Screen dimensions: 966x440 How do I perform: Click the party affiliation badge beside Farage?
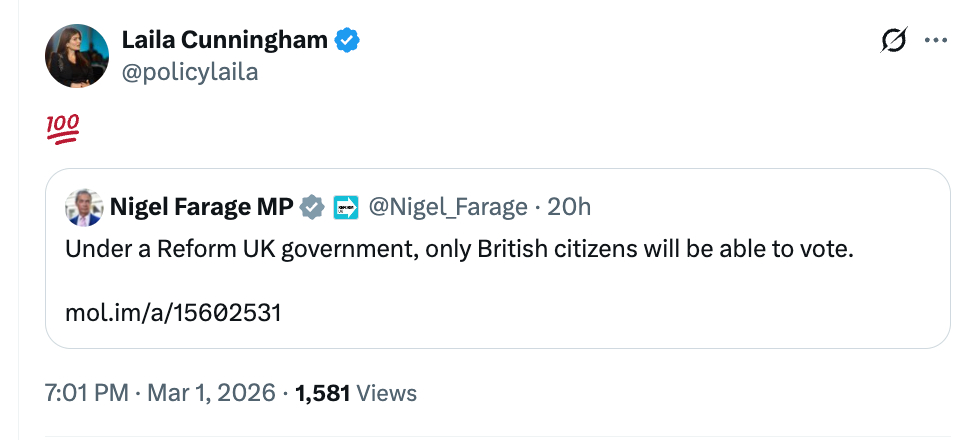coord(346,207)
